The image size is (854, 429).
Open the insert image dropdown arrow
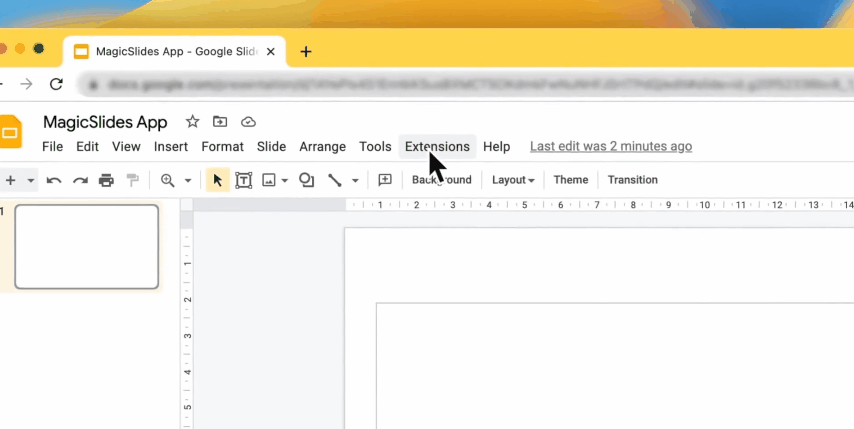pyautogui.click(x=285, y=180)
